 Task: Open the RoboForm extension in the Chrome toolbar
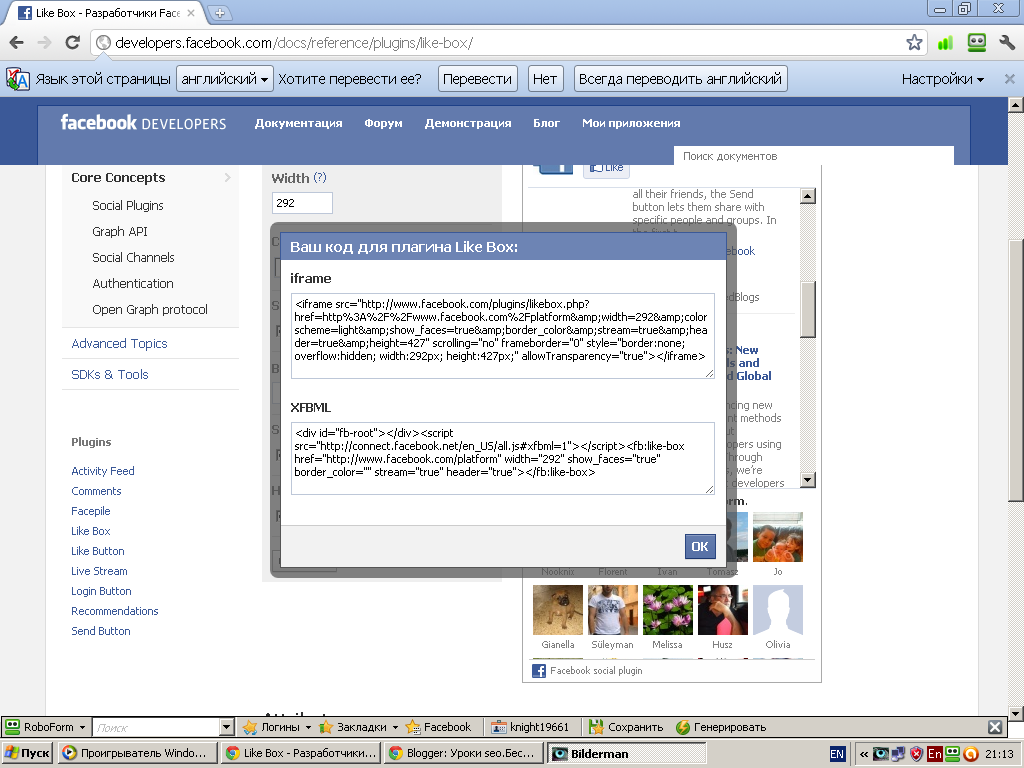[976, 43]
